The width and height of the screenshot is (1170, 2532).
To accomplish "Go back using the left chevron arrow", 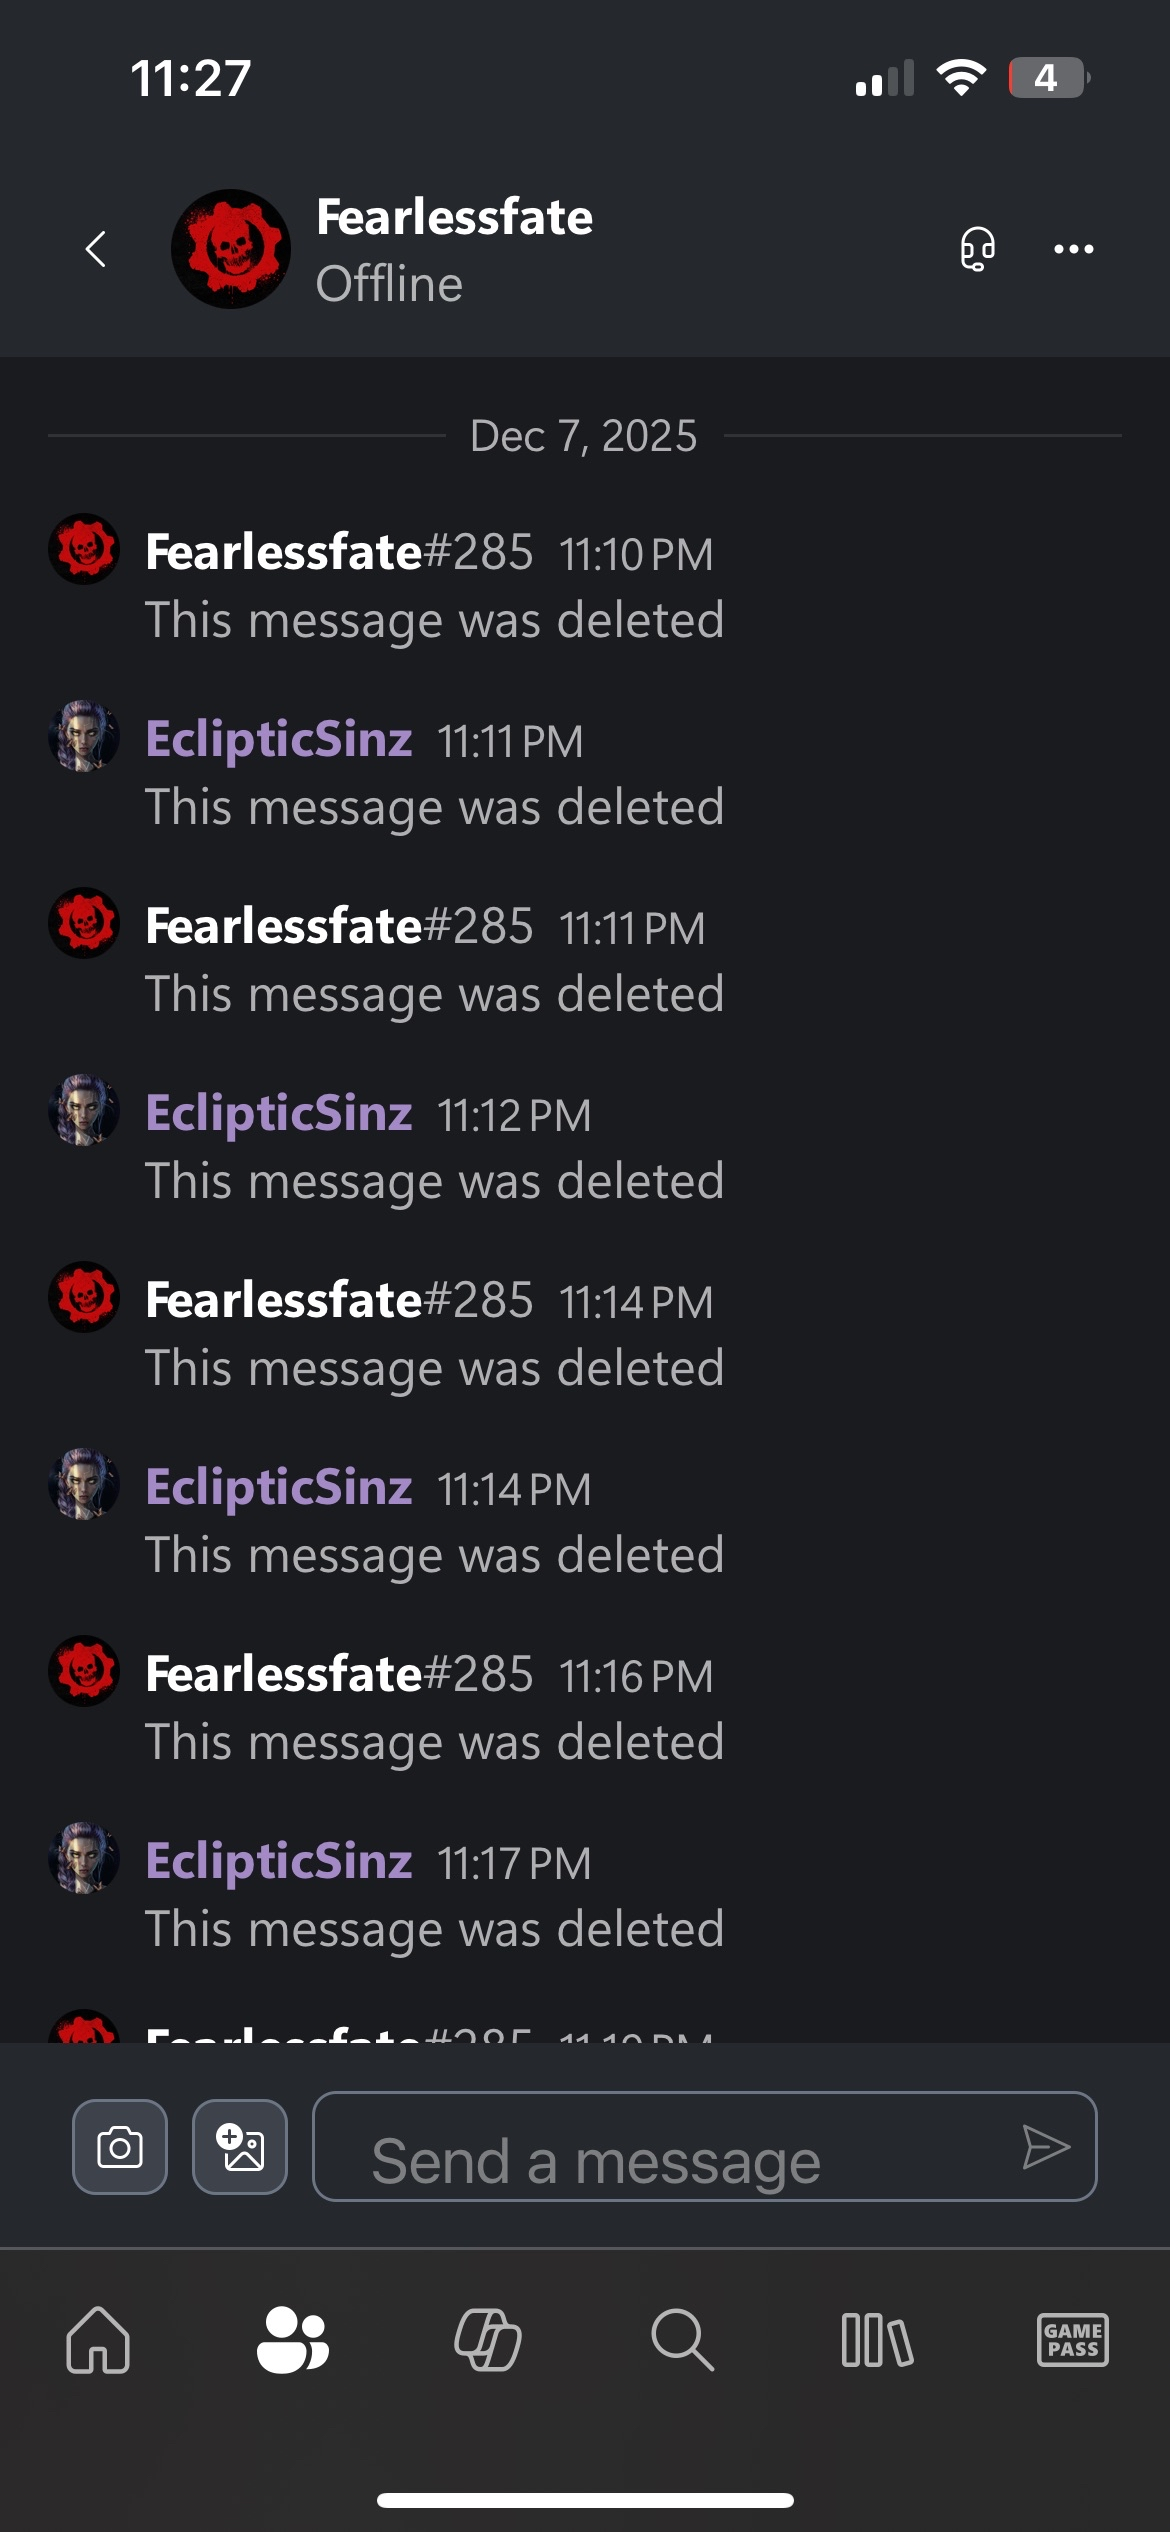I will tap(96, 249).
